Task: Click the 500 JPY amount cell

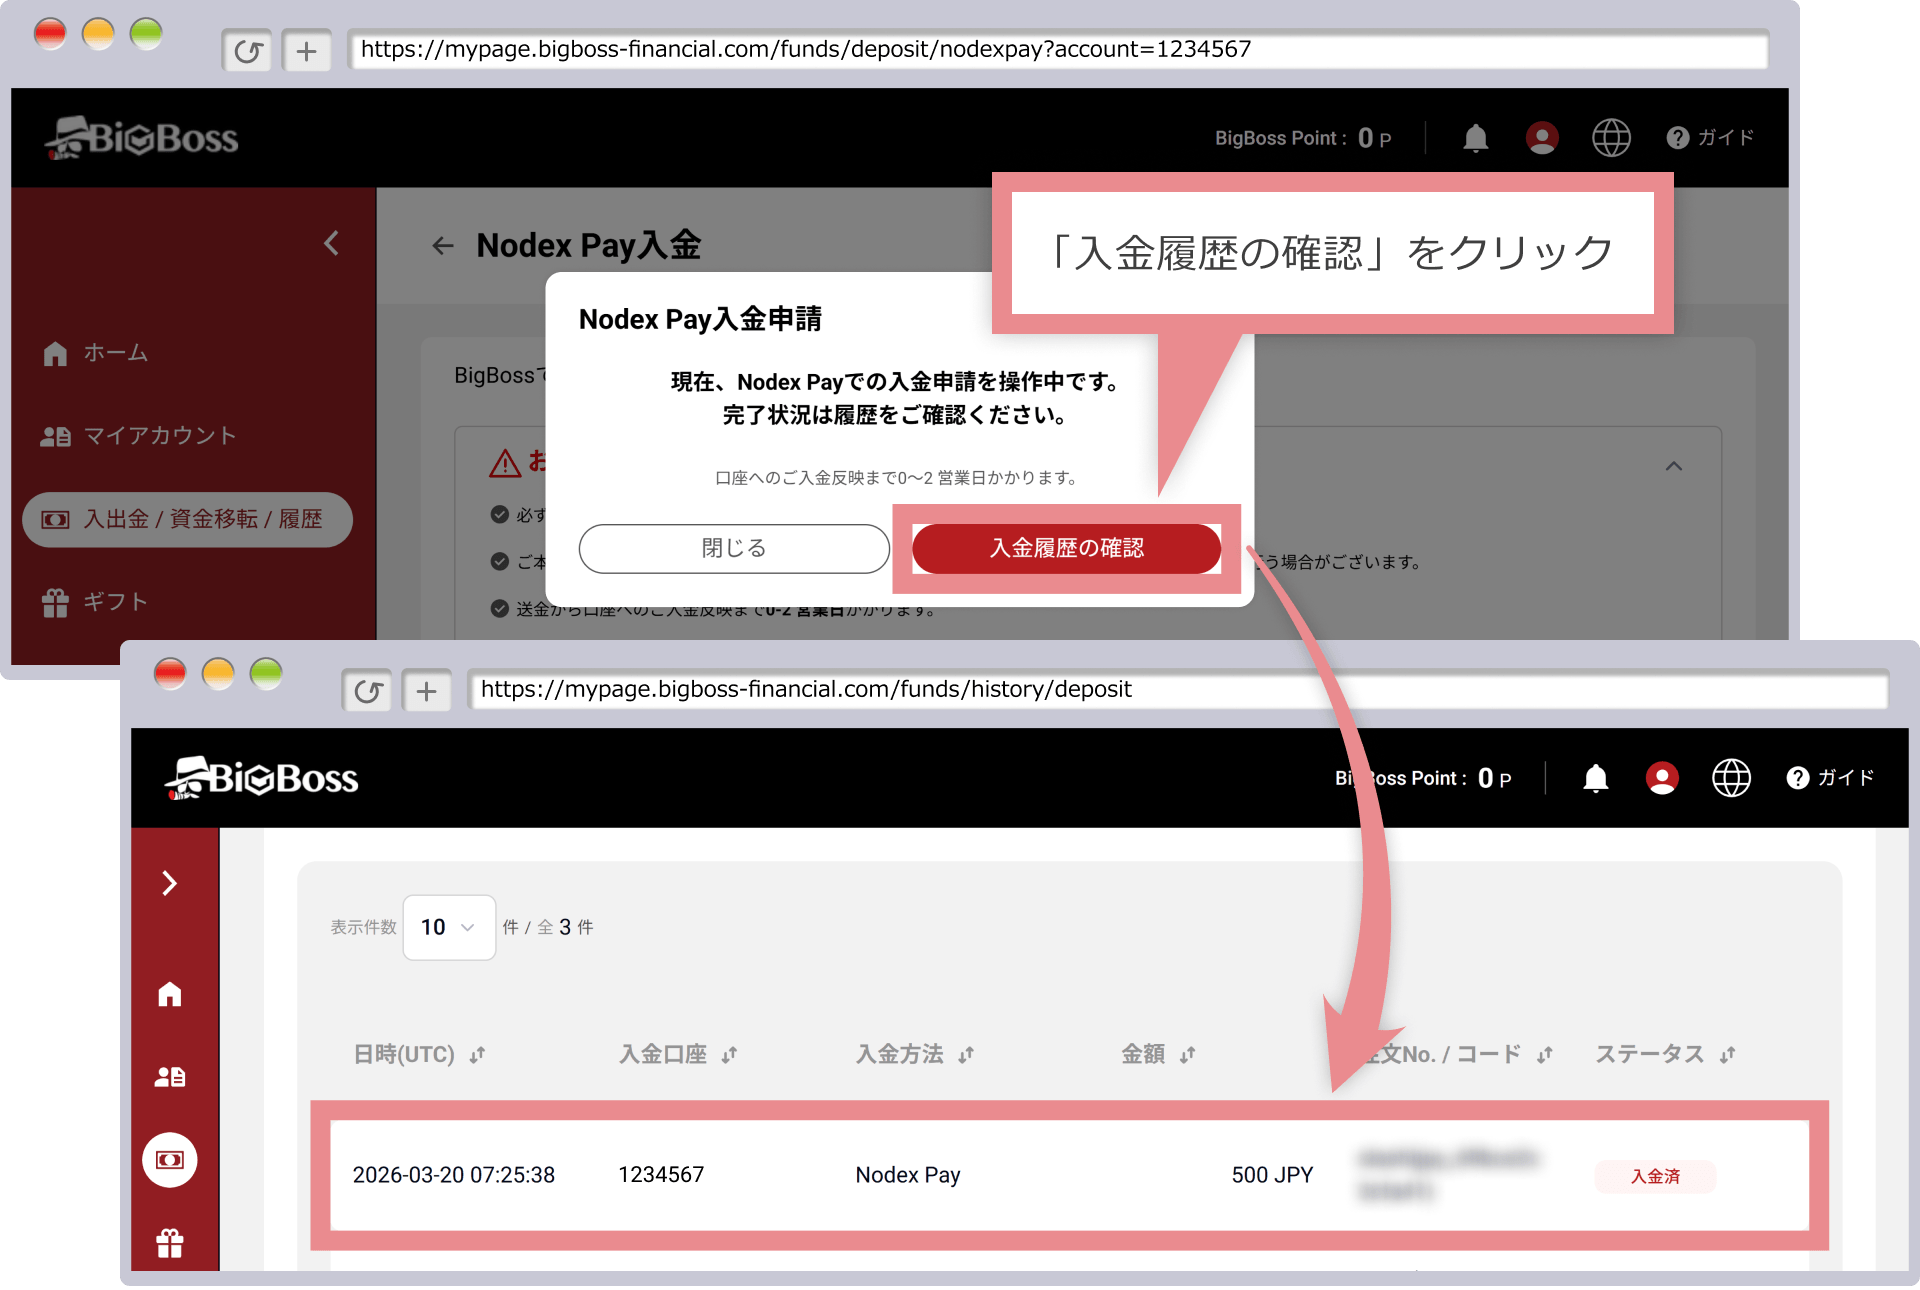Action: coord(1272,1175)
